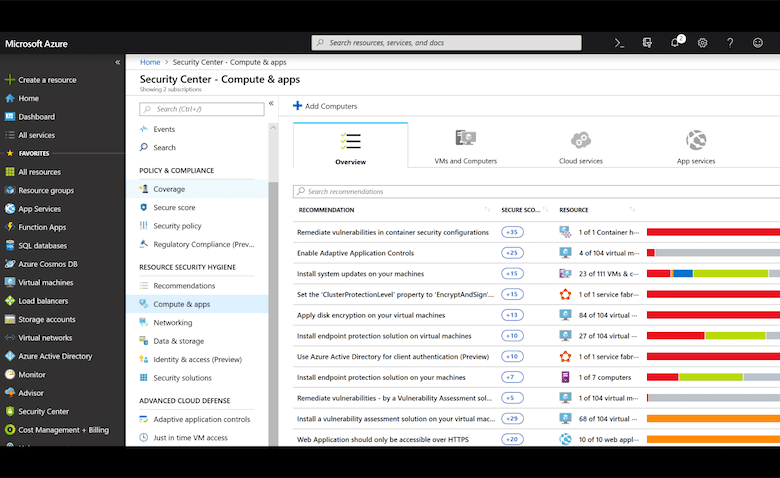Click the Cost Management + Billing icon
The image size is (780, 478).
[9, 429]
